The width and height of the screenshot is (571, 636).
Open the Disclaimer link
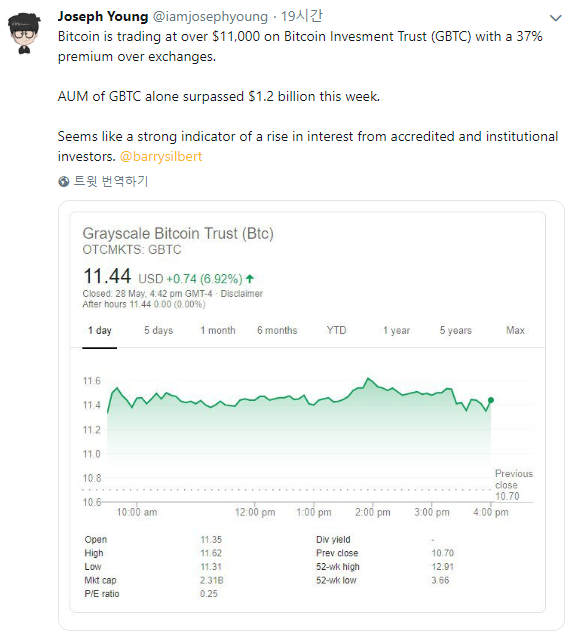point(242,294)
